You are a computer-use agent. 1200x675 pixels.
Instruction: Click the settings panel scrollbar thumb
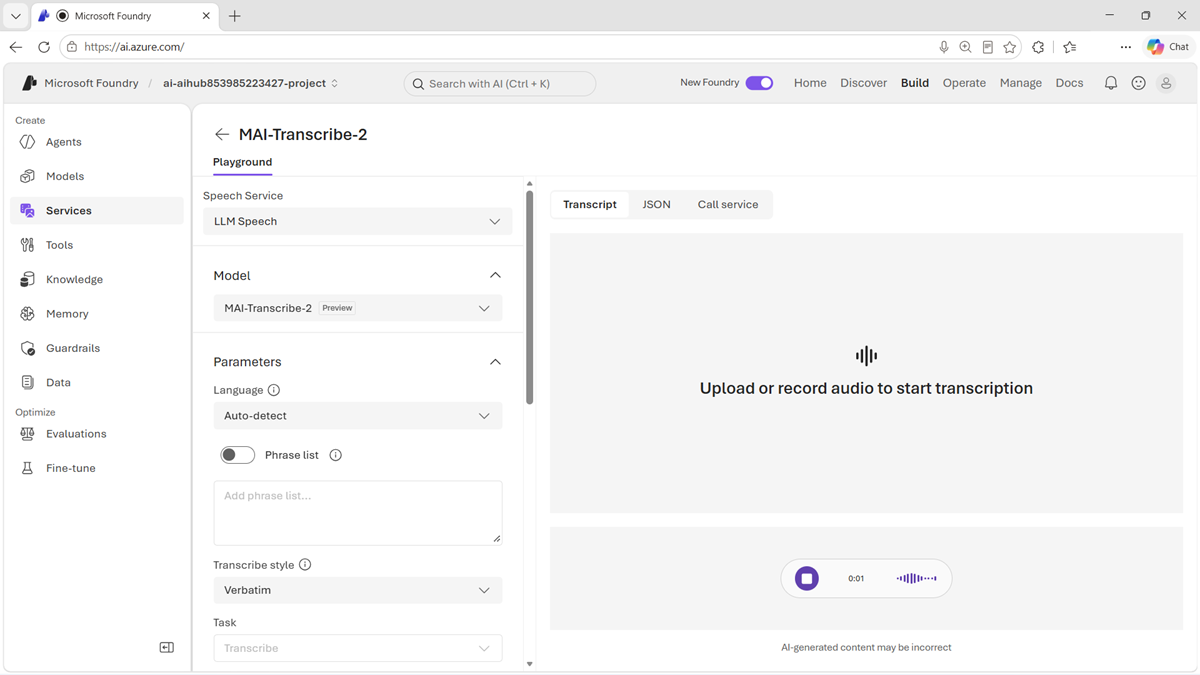529,297
